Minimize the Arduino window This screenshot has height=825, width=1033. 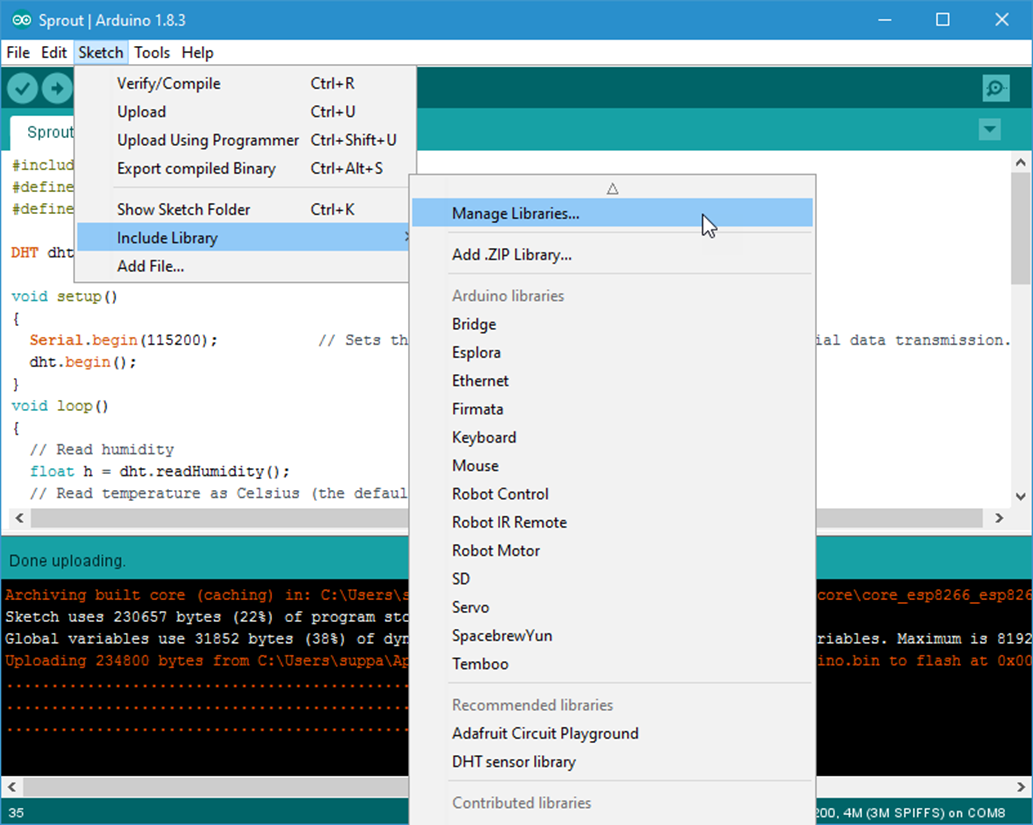pyautogui.click(x=885, y=20)
